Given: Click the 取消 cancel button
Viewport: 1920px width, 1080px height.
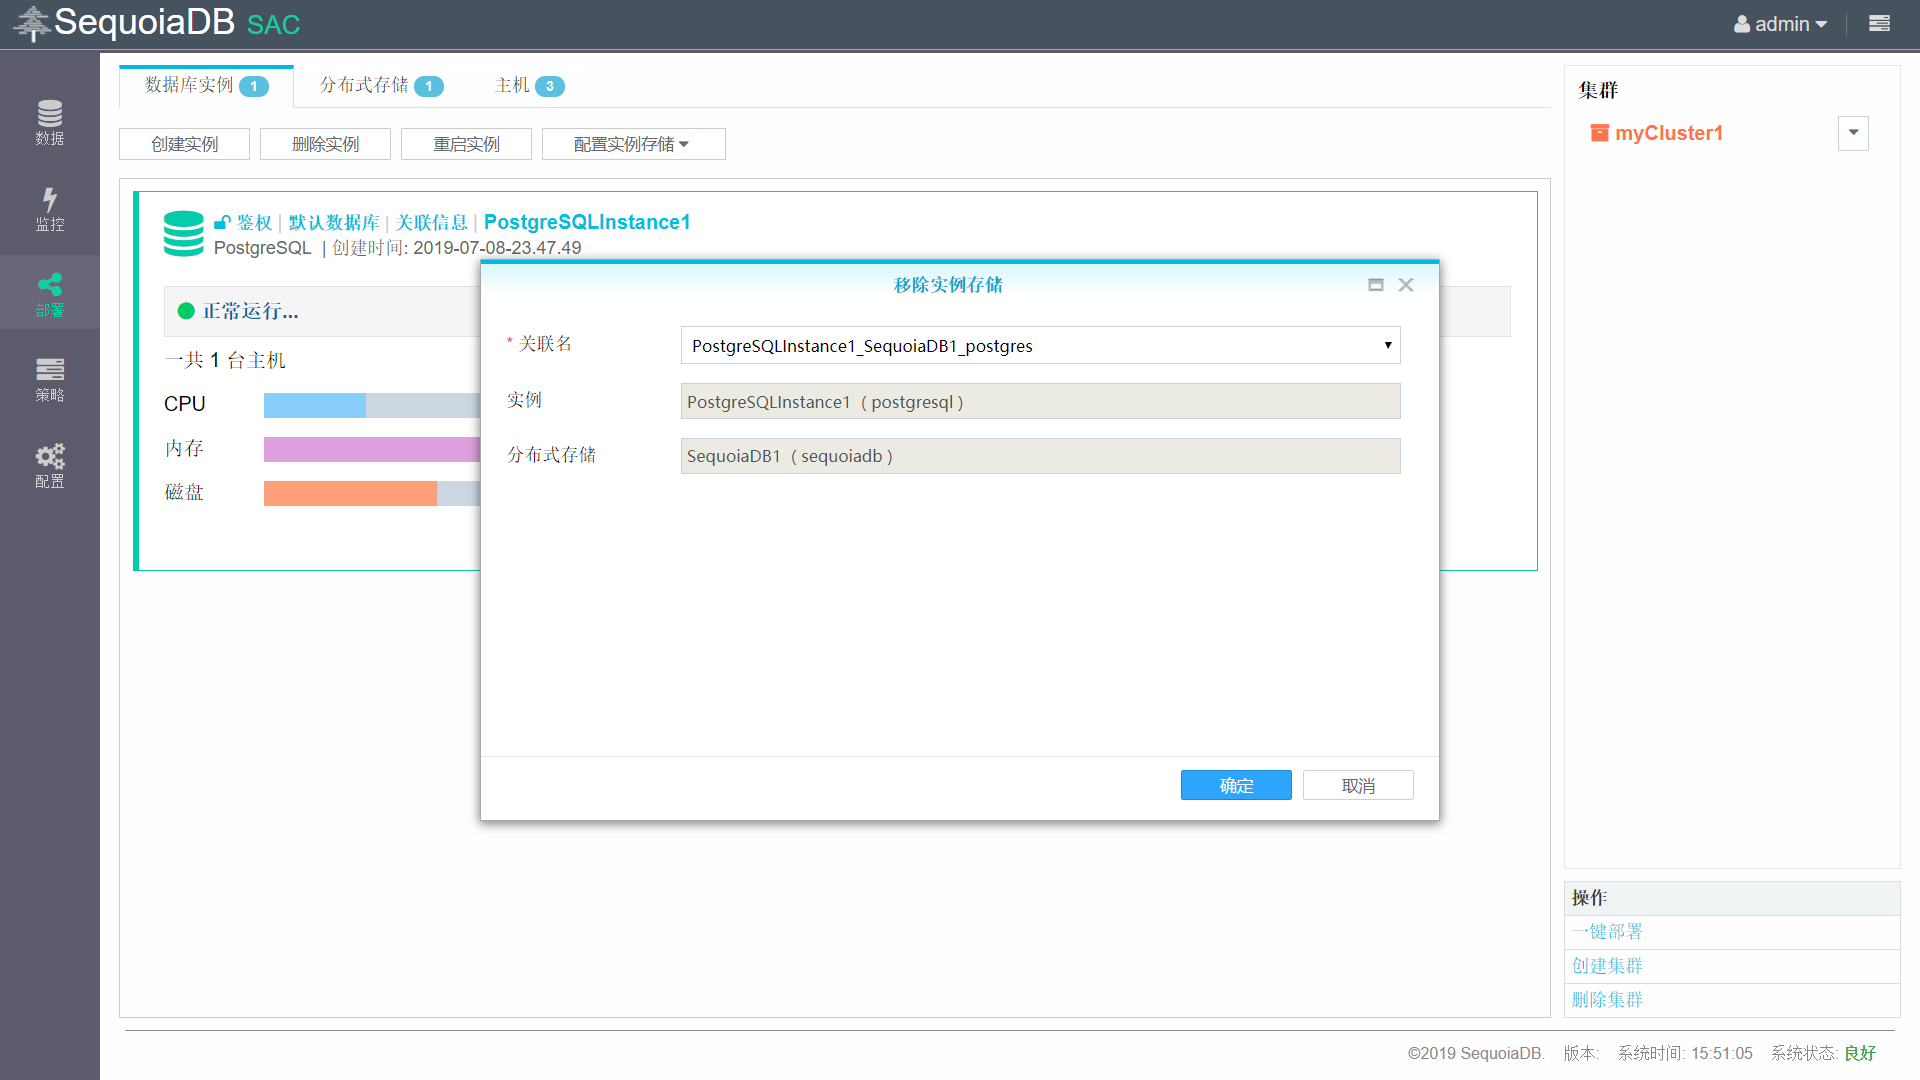Looking at the screenshot, I should (x=1357, y=785).
